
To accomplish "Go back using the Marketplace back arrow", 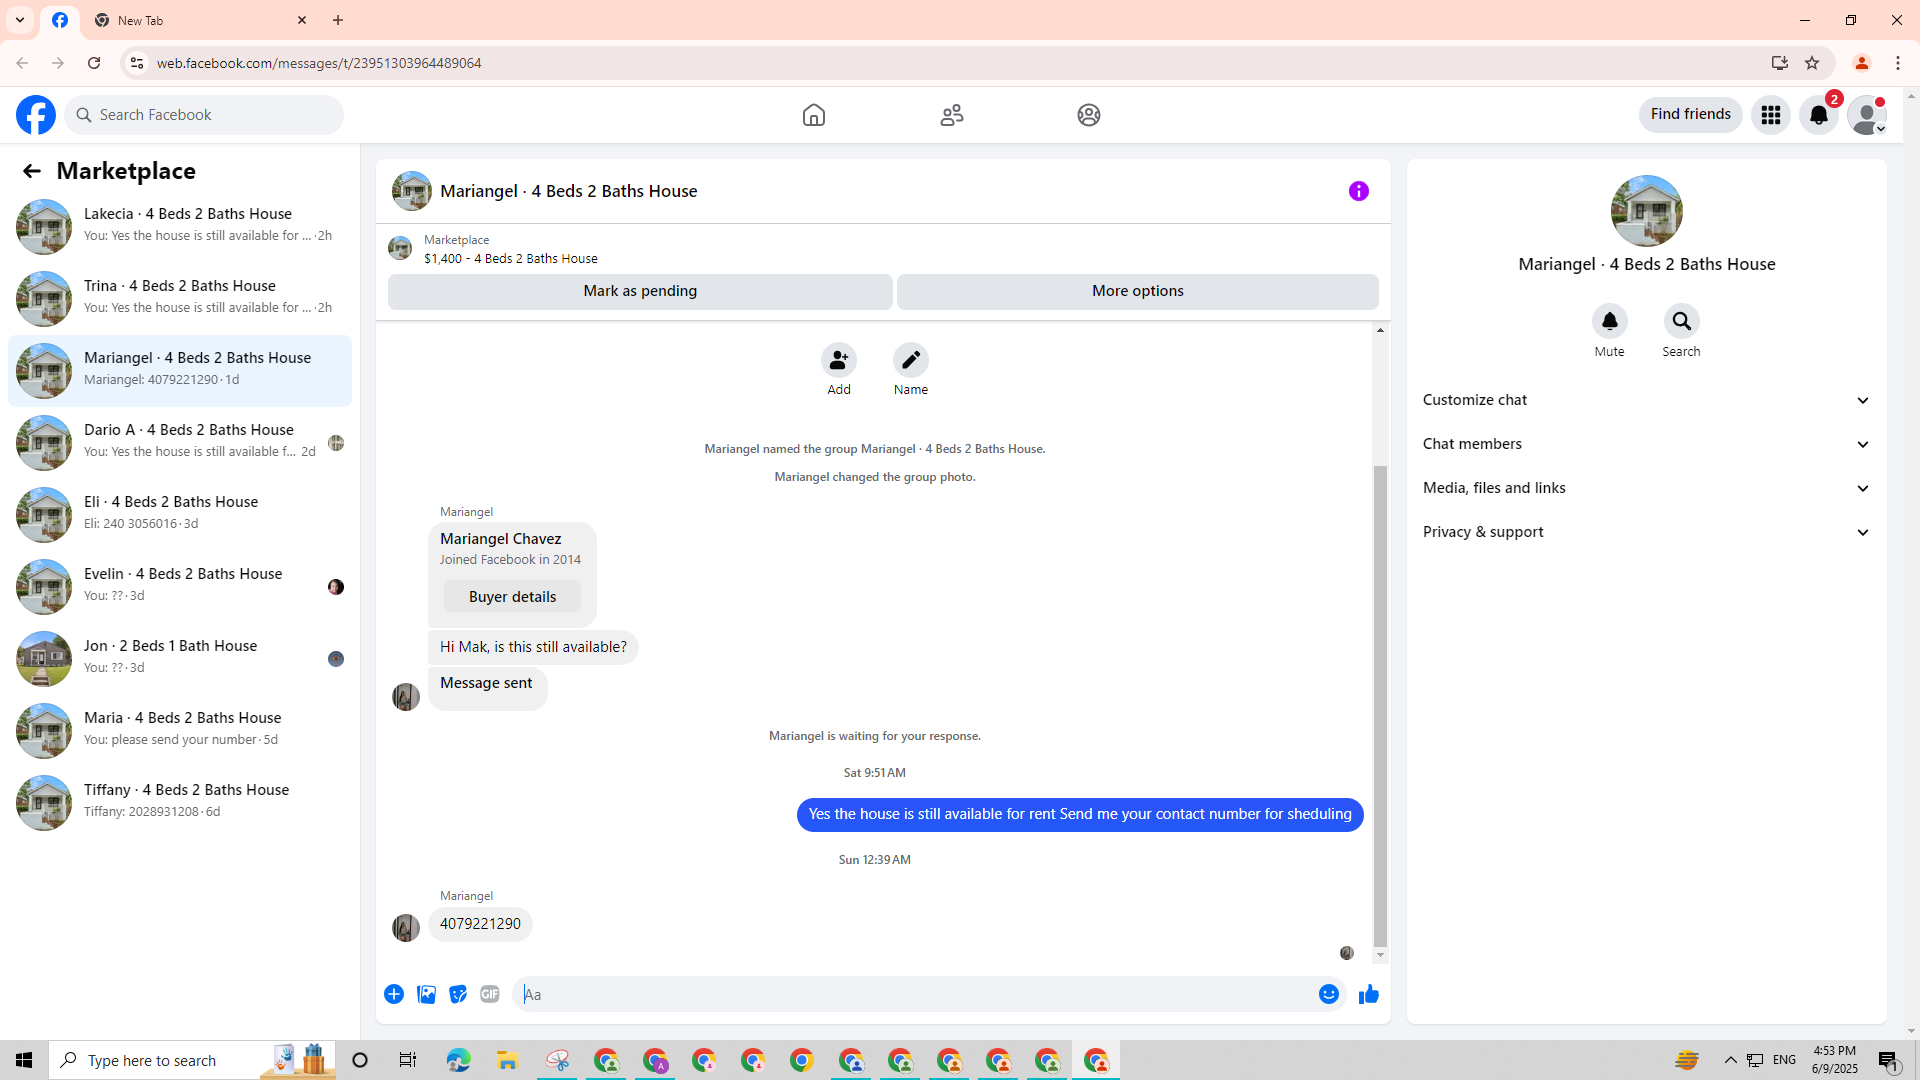I will coord(32,171).
